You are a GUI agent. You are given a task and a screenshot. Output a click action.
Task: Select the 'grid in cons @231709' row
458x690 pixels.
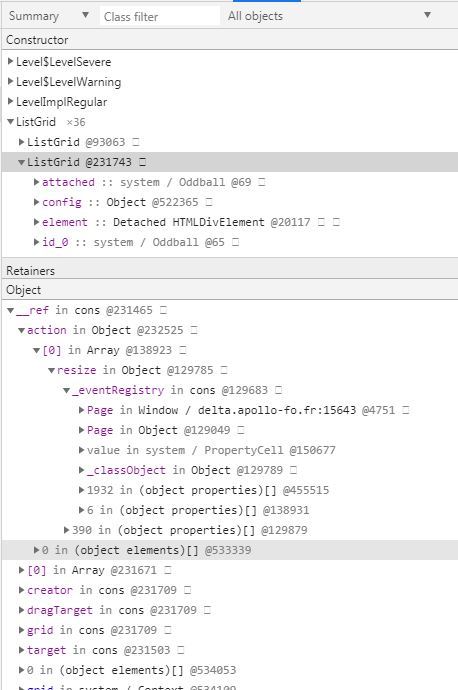pyautogui.click(x=230, y=630)
